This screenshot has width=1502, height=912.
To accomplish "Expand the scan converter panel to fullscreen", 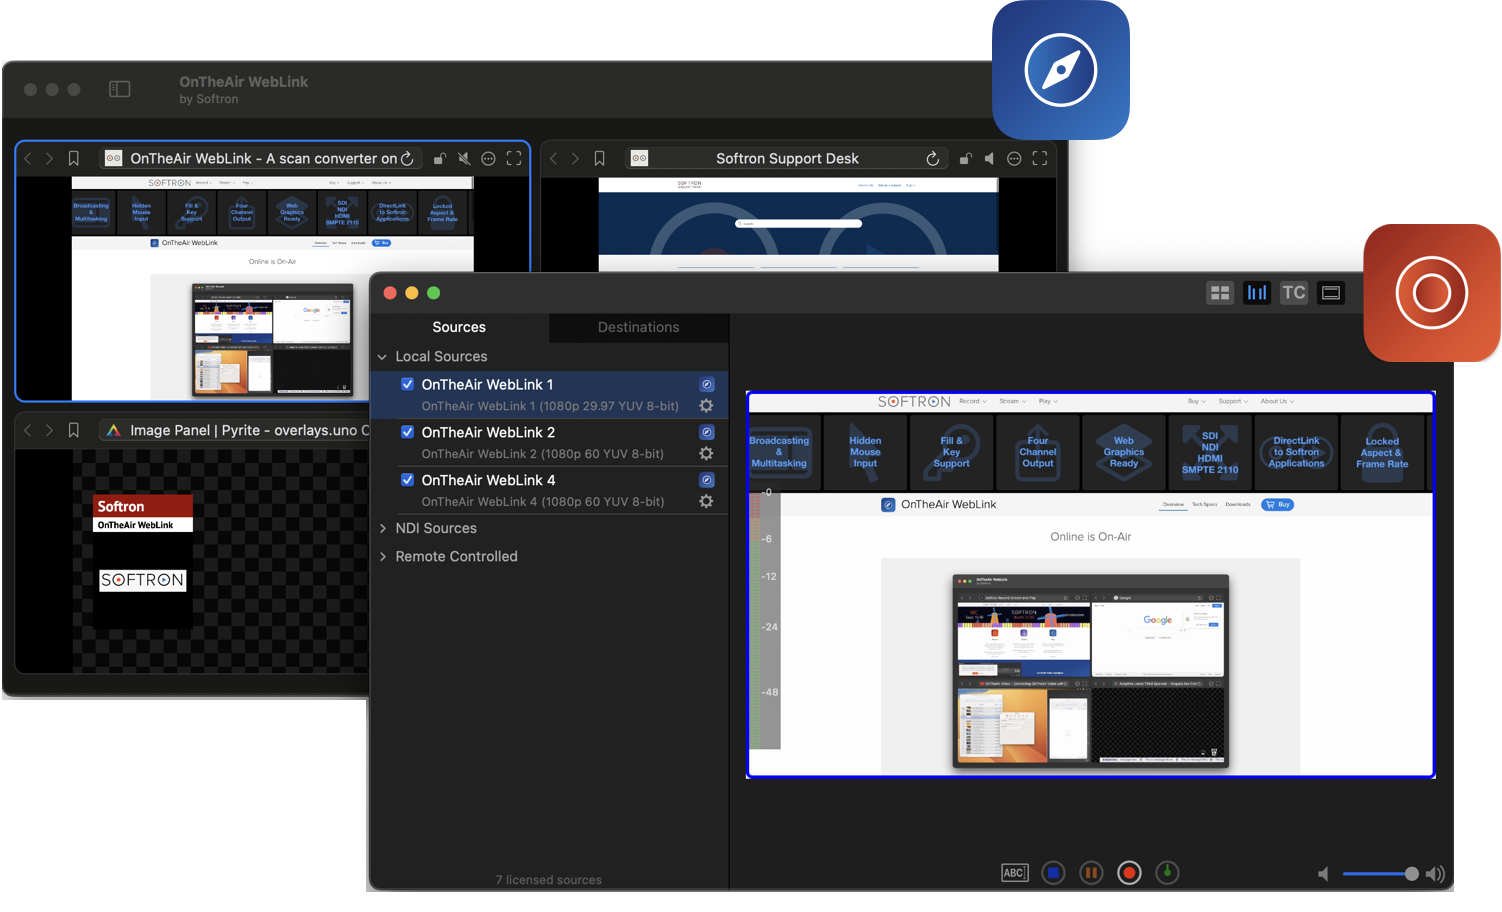I will pyautogui.click(x=514, y=158).
